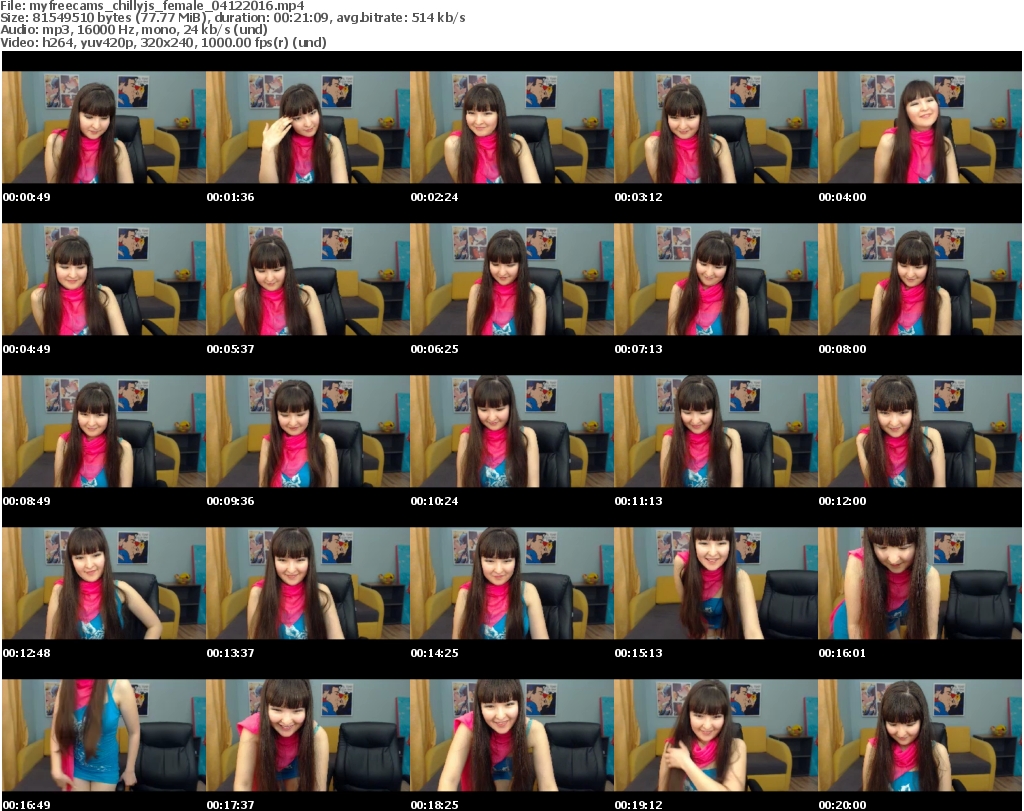This screenshot has width=1024, height=811.
Task: Click the 00:02:24 timestamp label
Action: point(434,197)
